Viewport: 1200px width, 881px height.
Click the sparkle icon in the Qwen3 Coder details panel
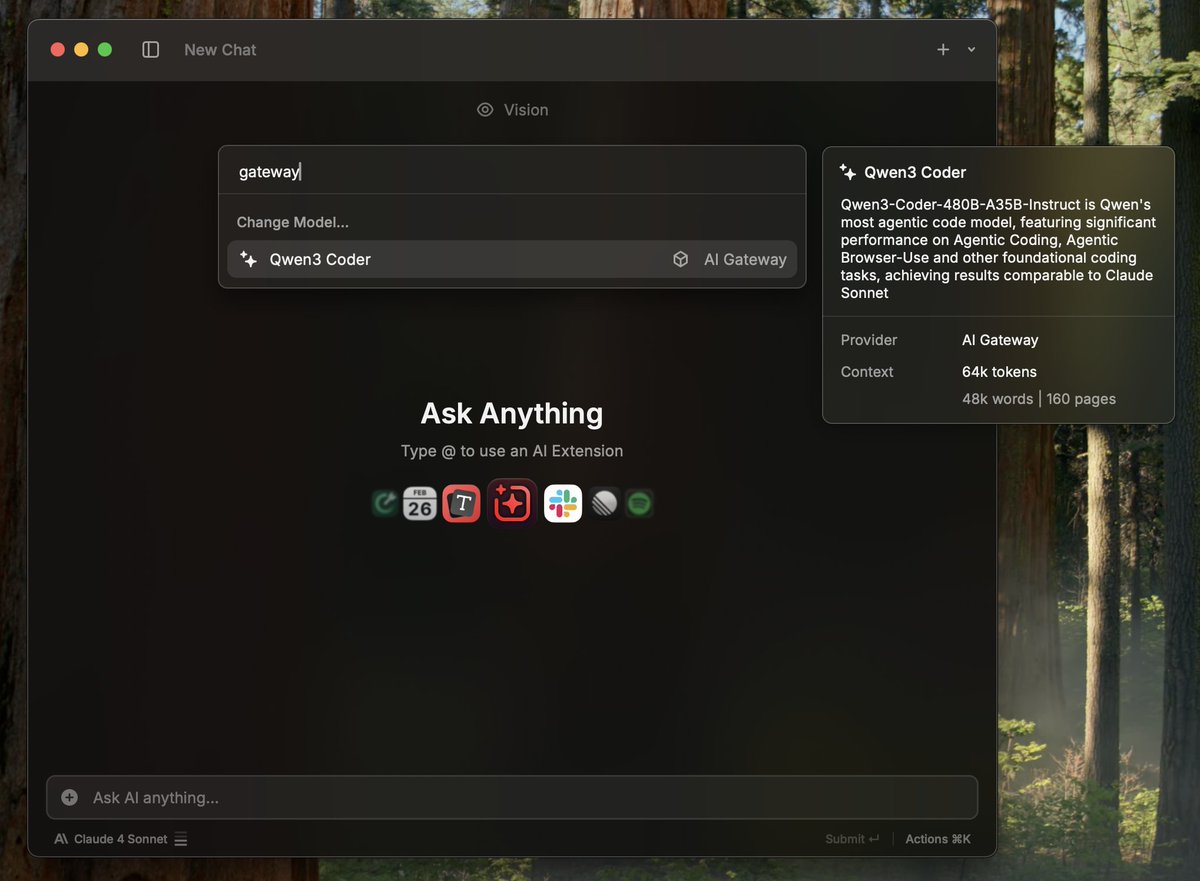click(848, 172)
